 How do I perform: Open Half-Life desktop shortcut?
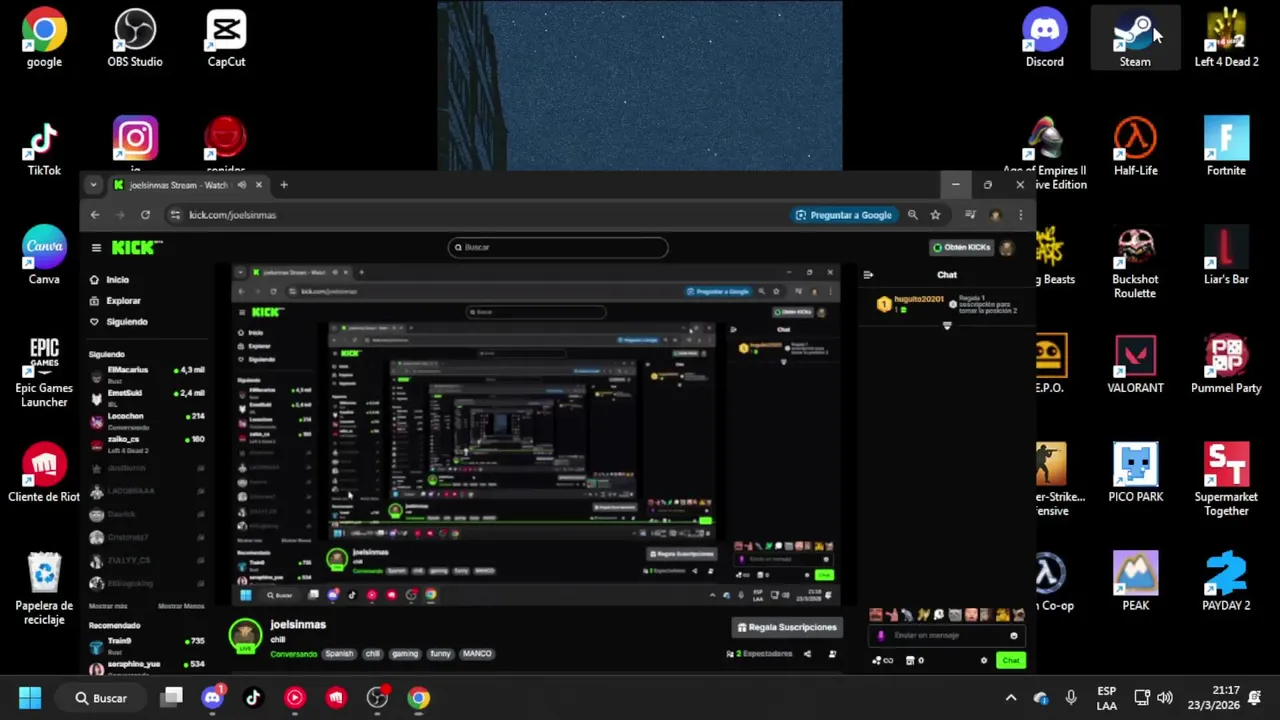1136,147
